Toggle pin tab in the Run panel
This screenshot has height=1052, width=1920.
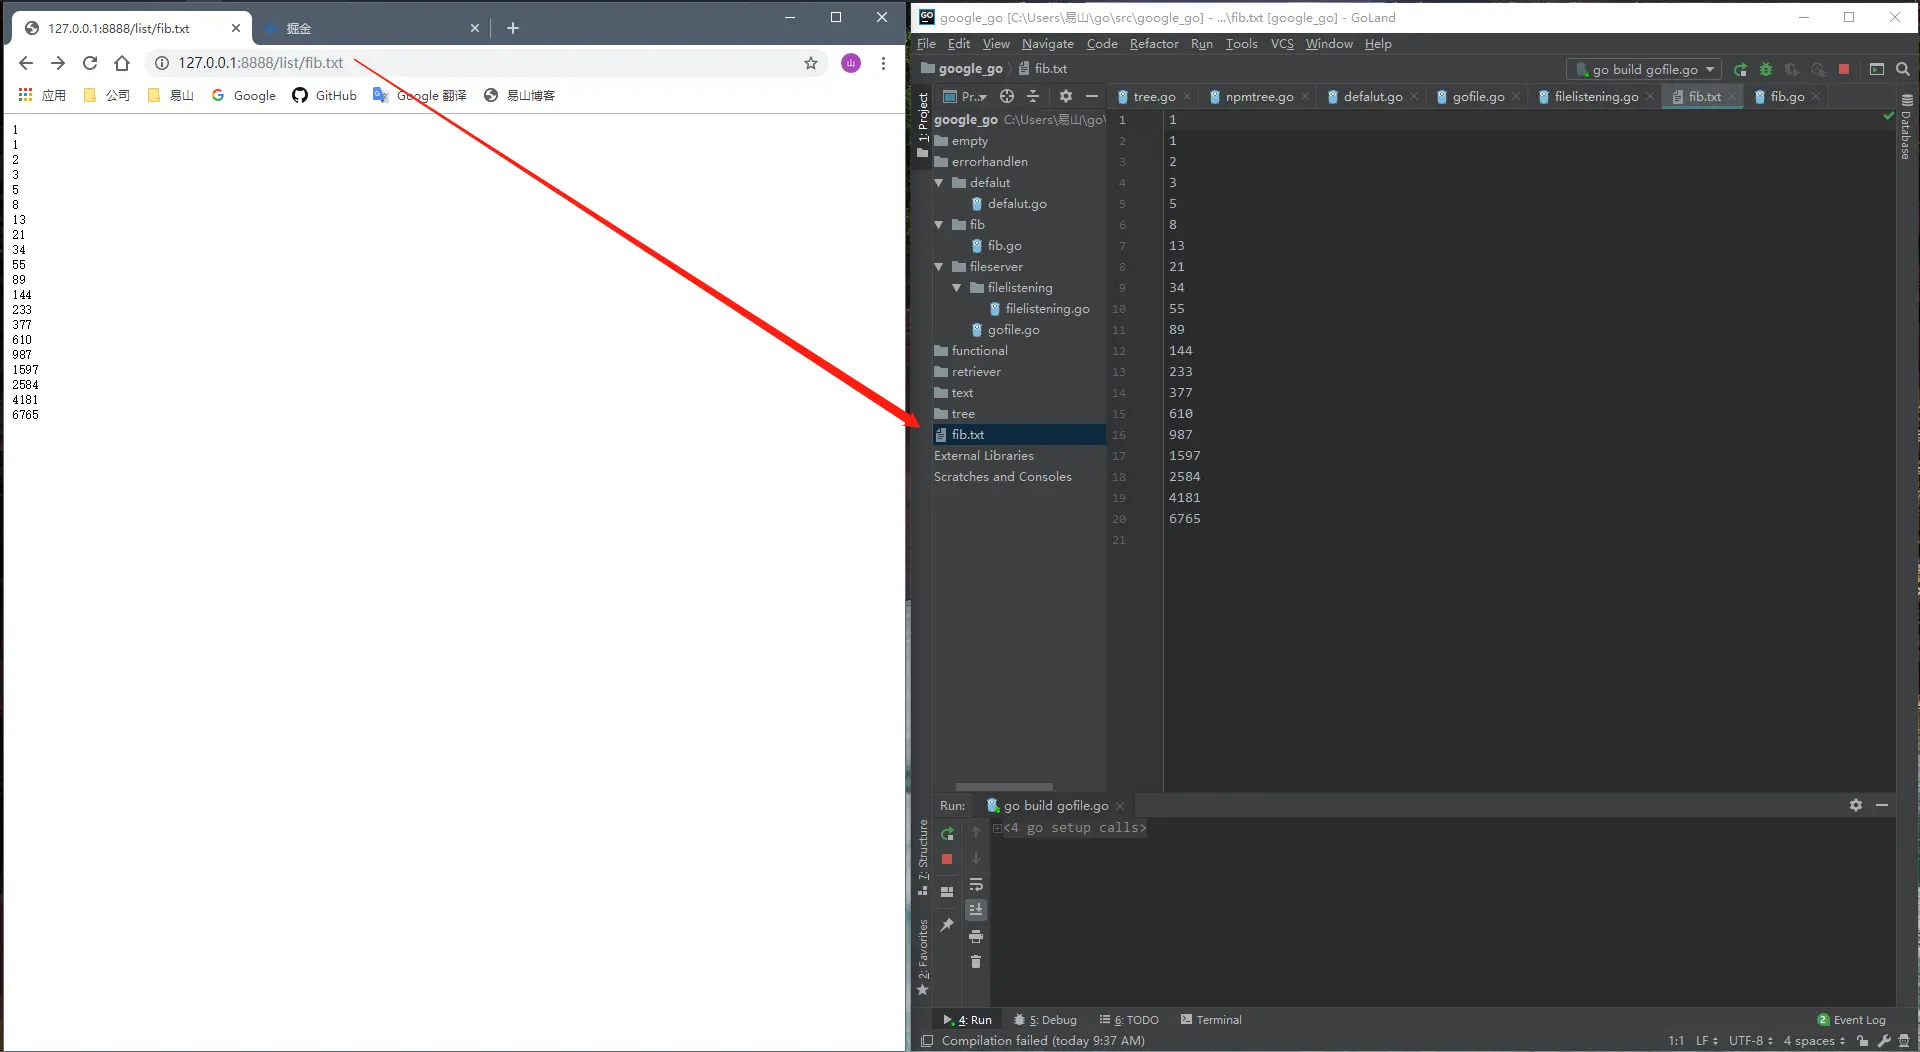pos(947,925)
